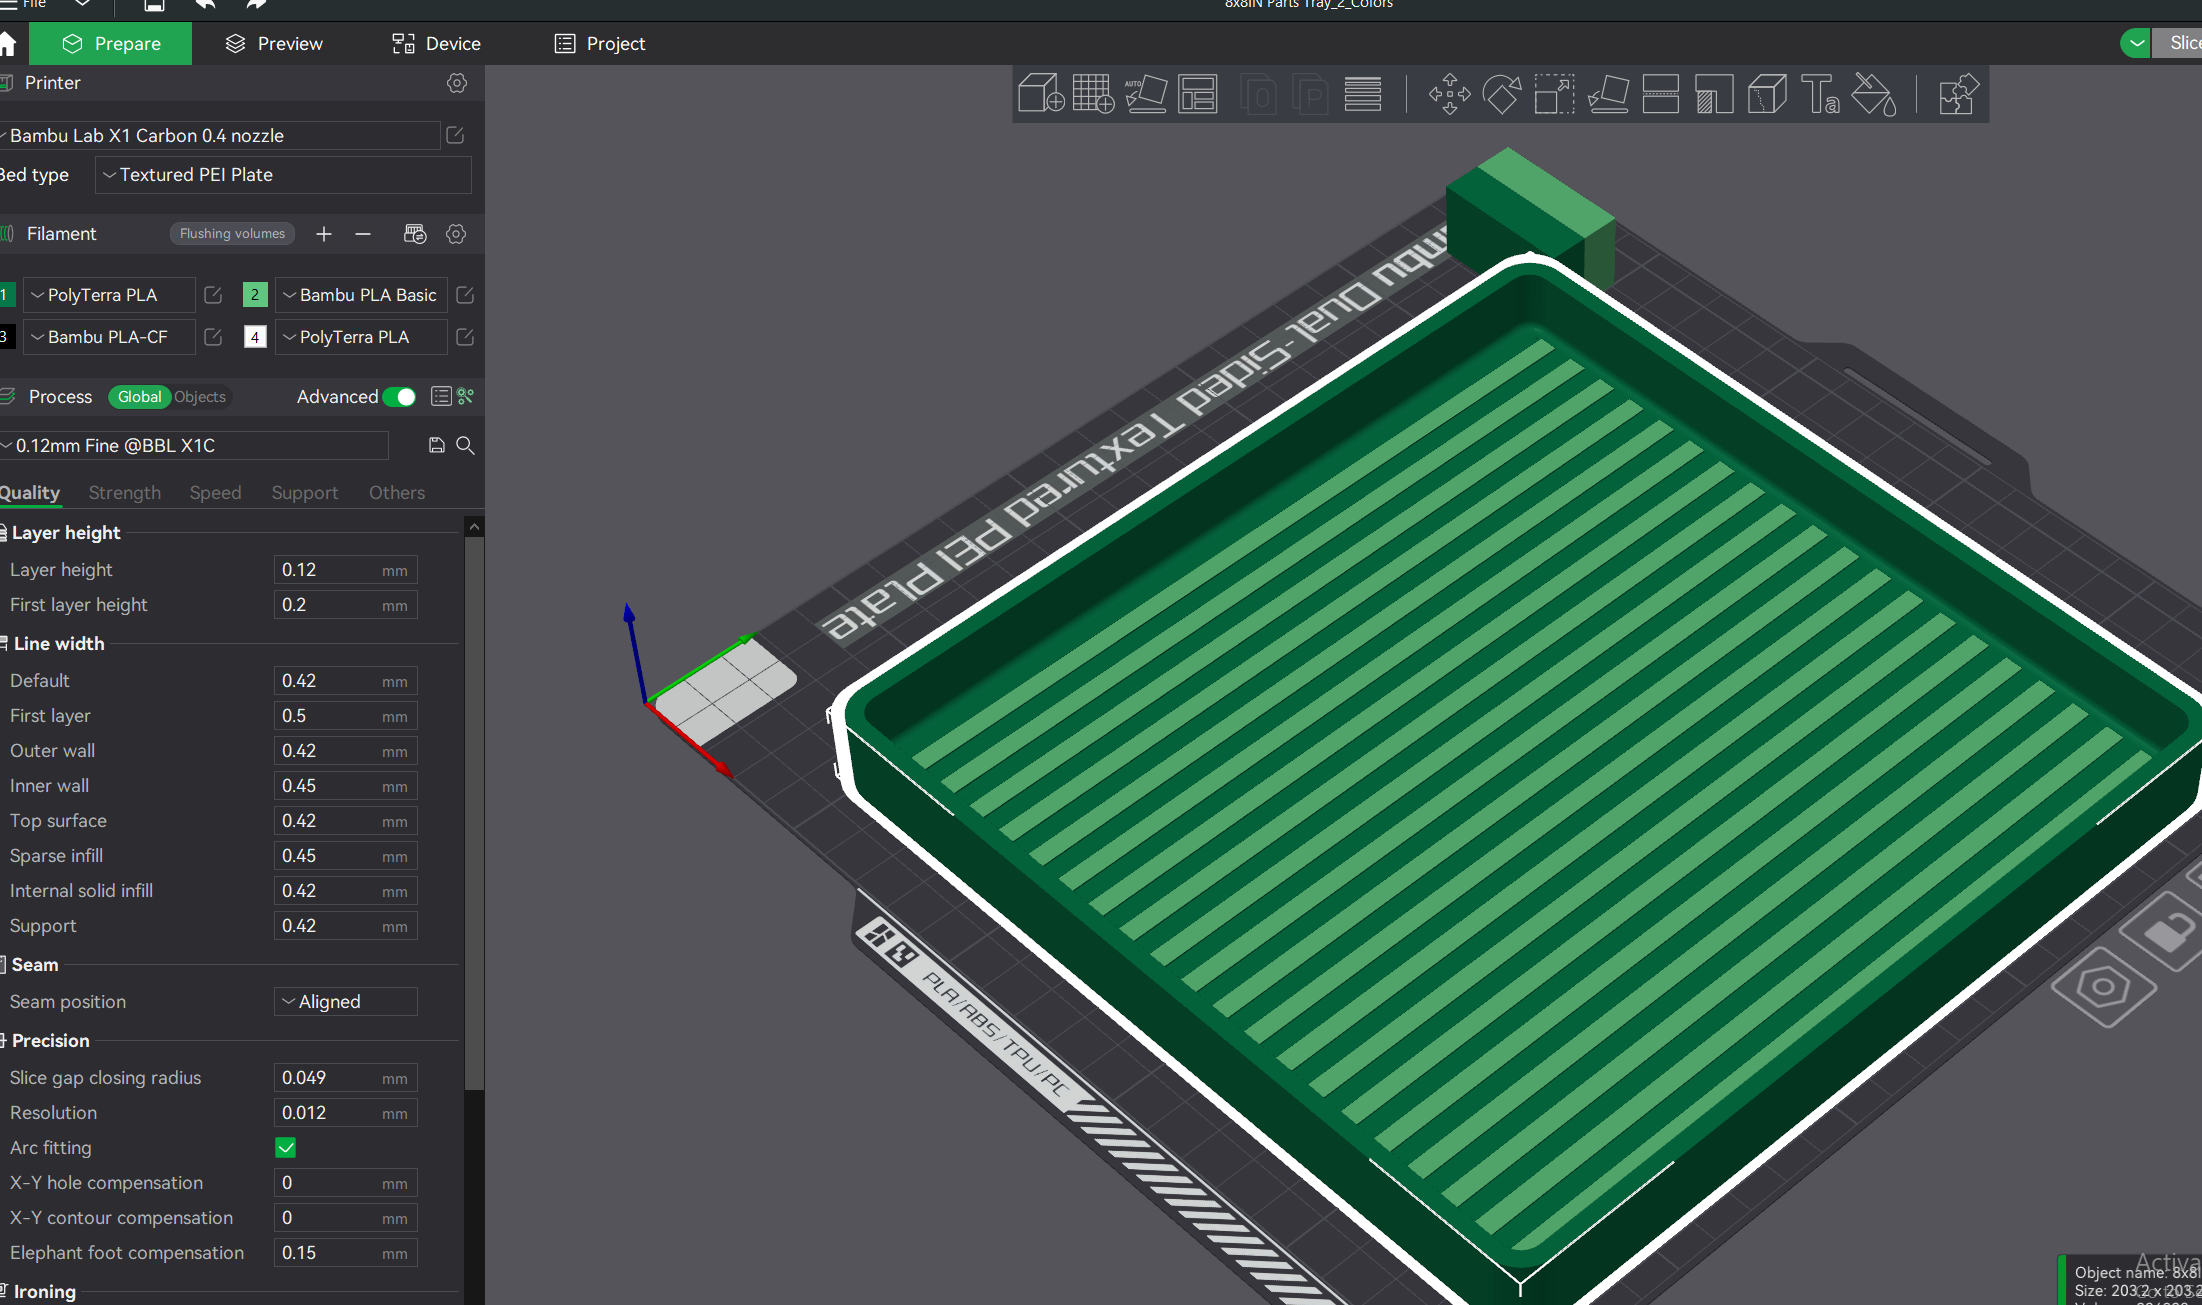Screen dimensions: 2202x1305
Task: Open the Support settings tab
Action: tap(305, 493)
